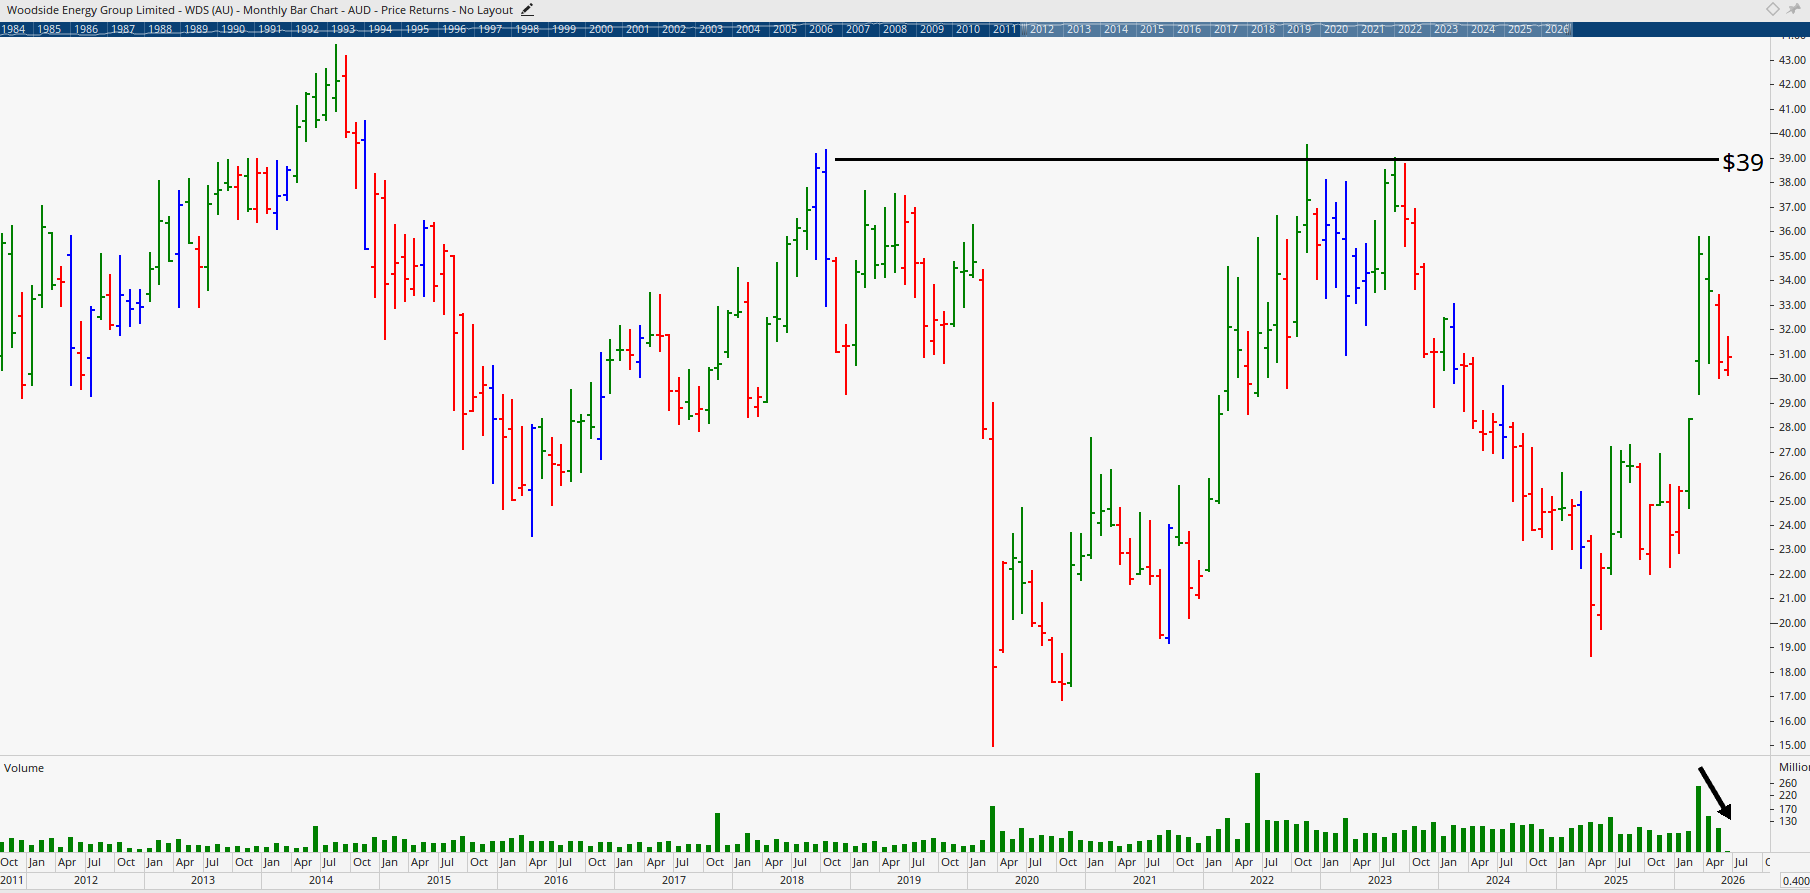Click the 39.00 price axis label
Viewport: 1810px width, 893px height.
pos(1792,158)
